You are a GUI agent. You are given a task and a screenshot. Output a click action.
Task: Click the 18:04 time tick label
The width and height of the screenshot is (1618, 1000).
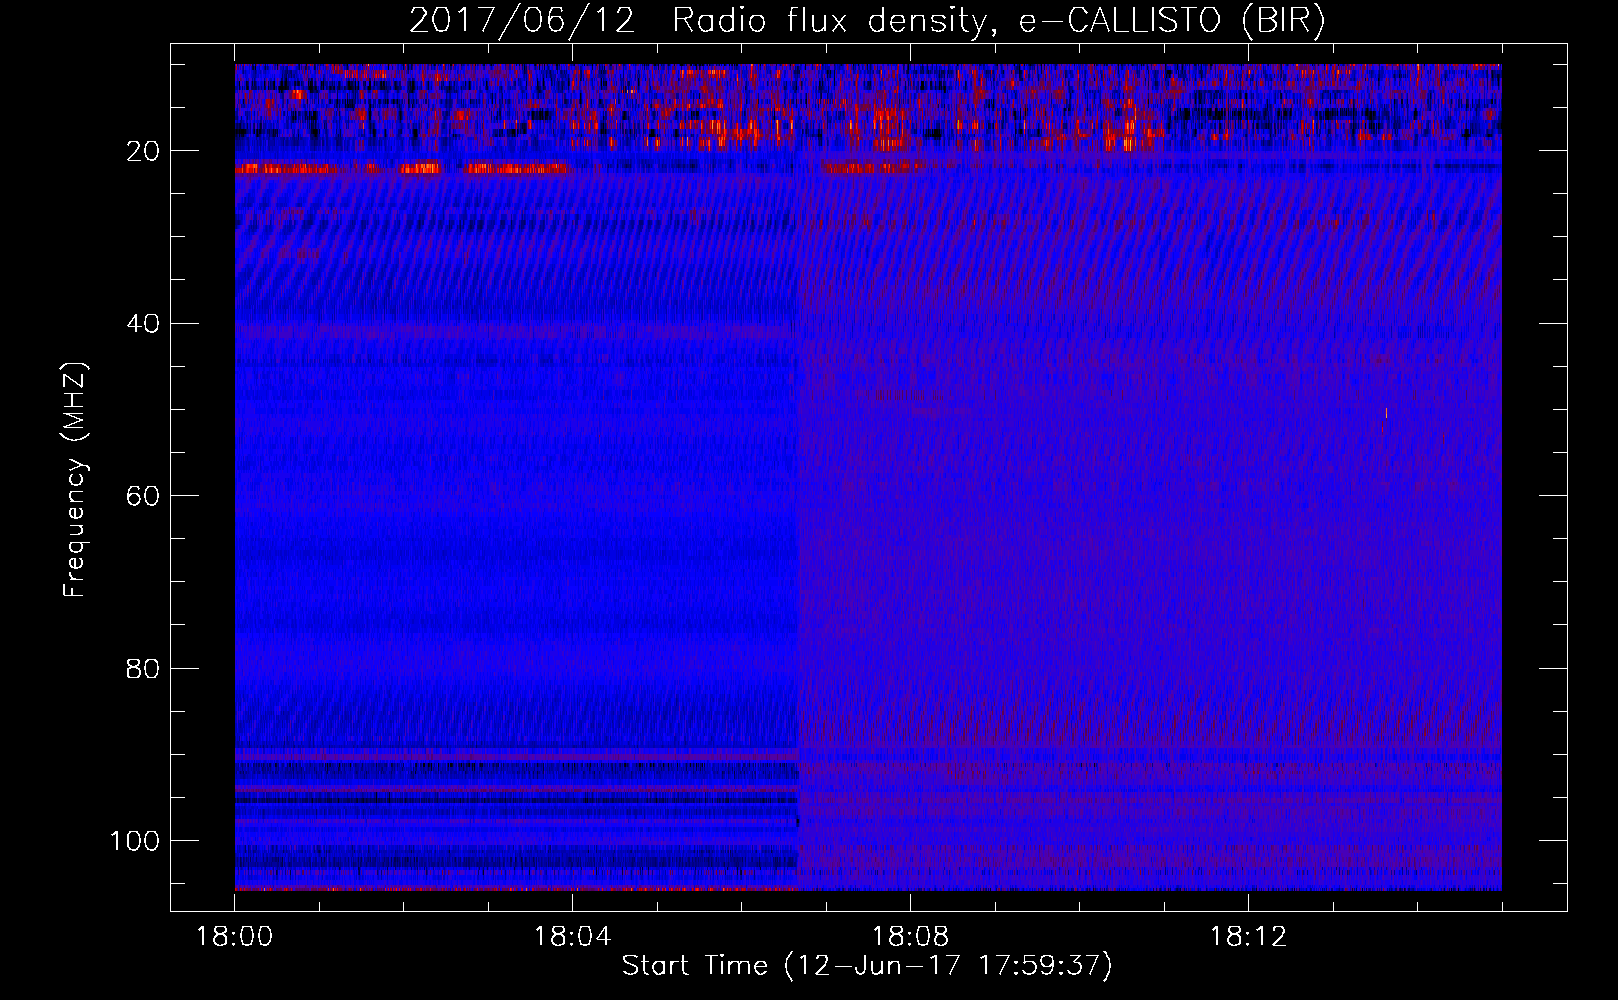[x=572, y=937]
